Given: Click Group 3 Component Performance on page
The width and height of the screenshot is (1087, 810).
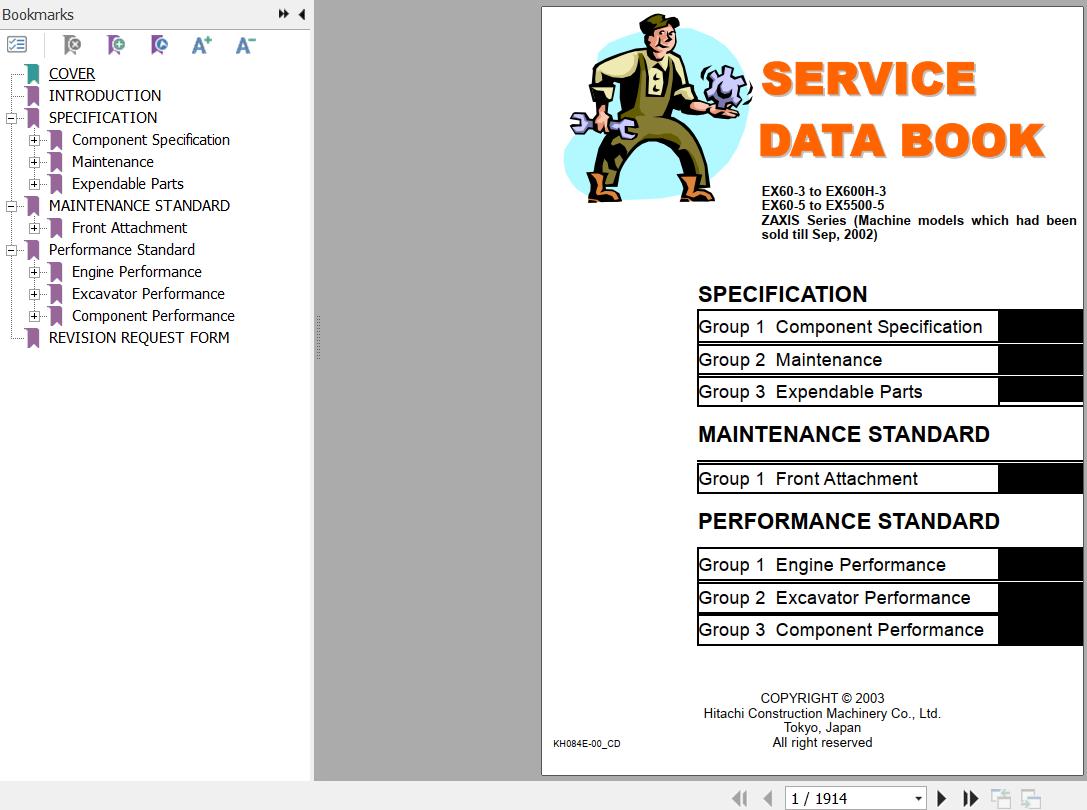Looking at the screenshot, I should [x=847, y=630].
